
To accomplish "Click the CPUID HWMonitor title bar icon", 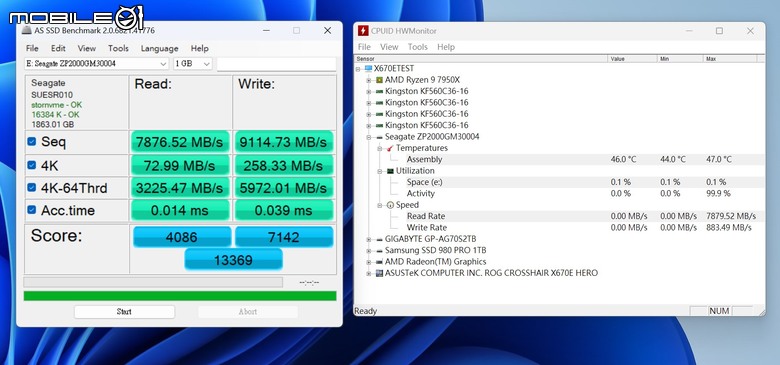I will coord(363,31).
